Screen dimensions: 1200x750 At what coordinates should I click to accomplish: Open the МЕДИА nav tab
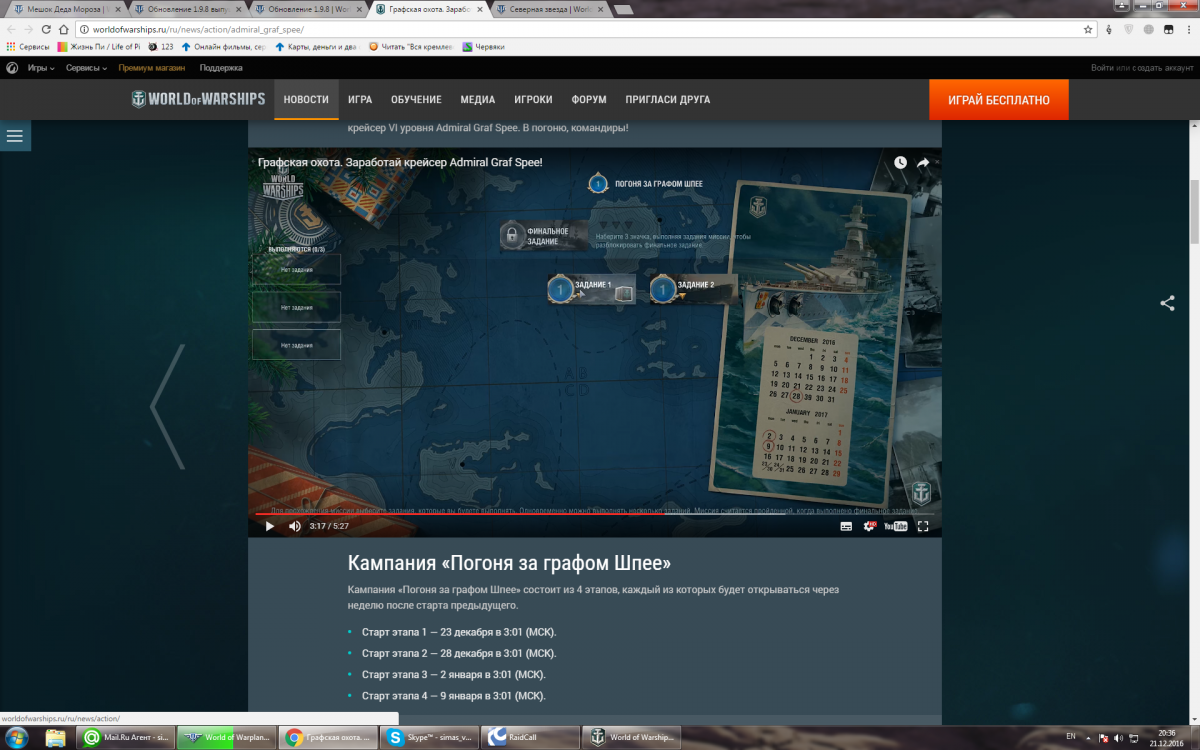(478, 100)
